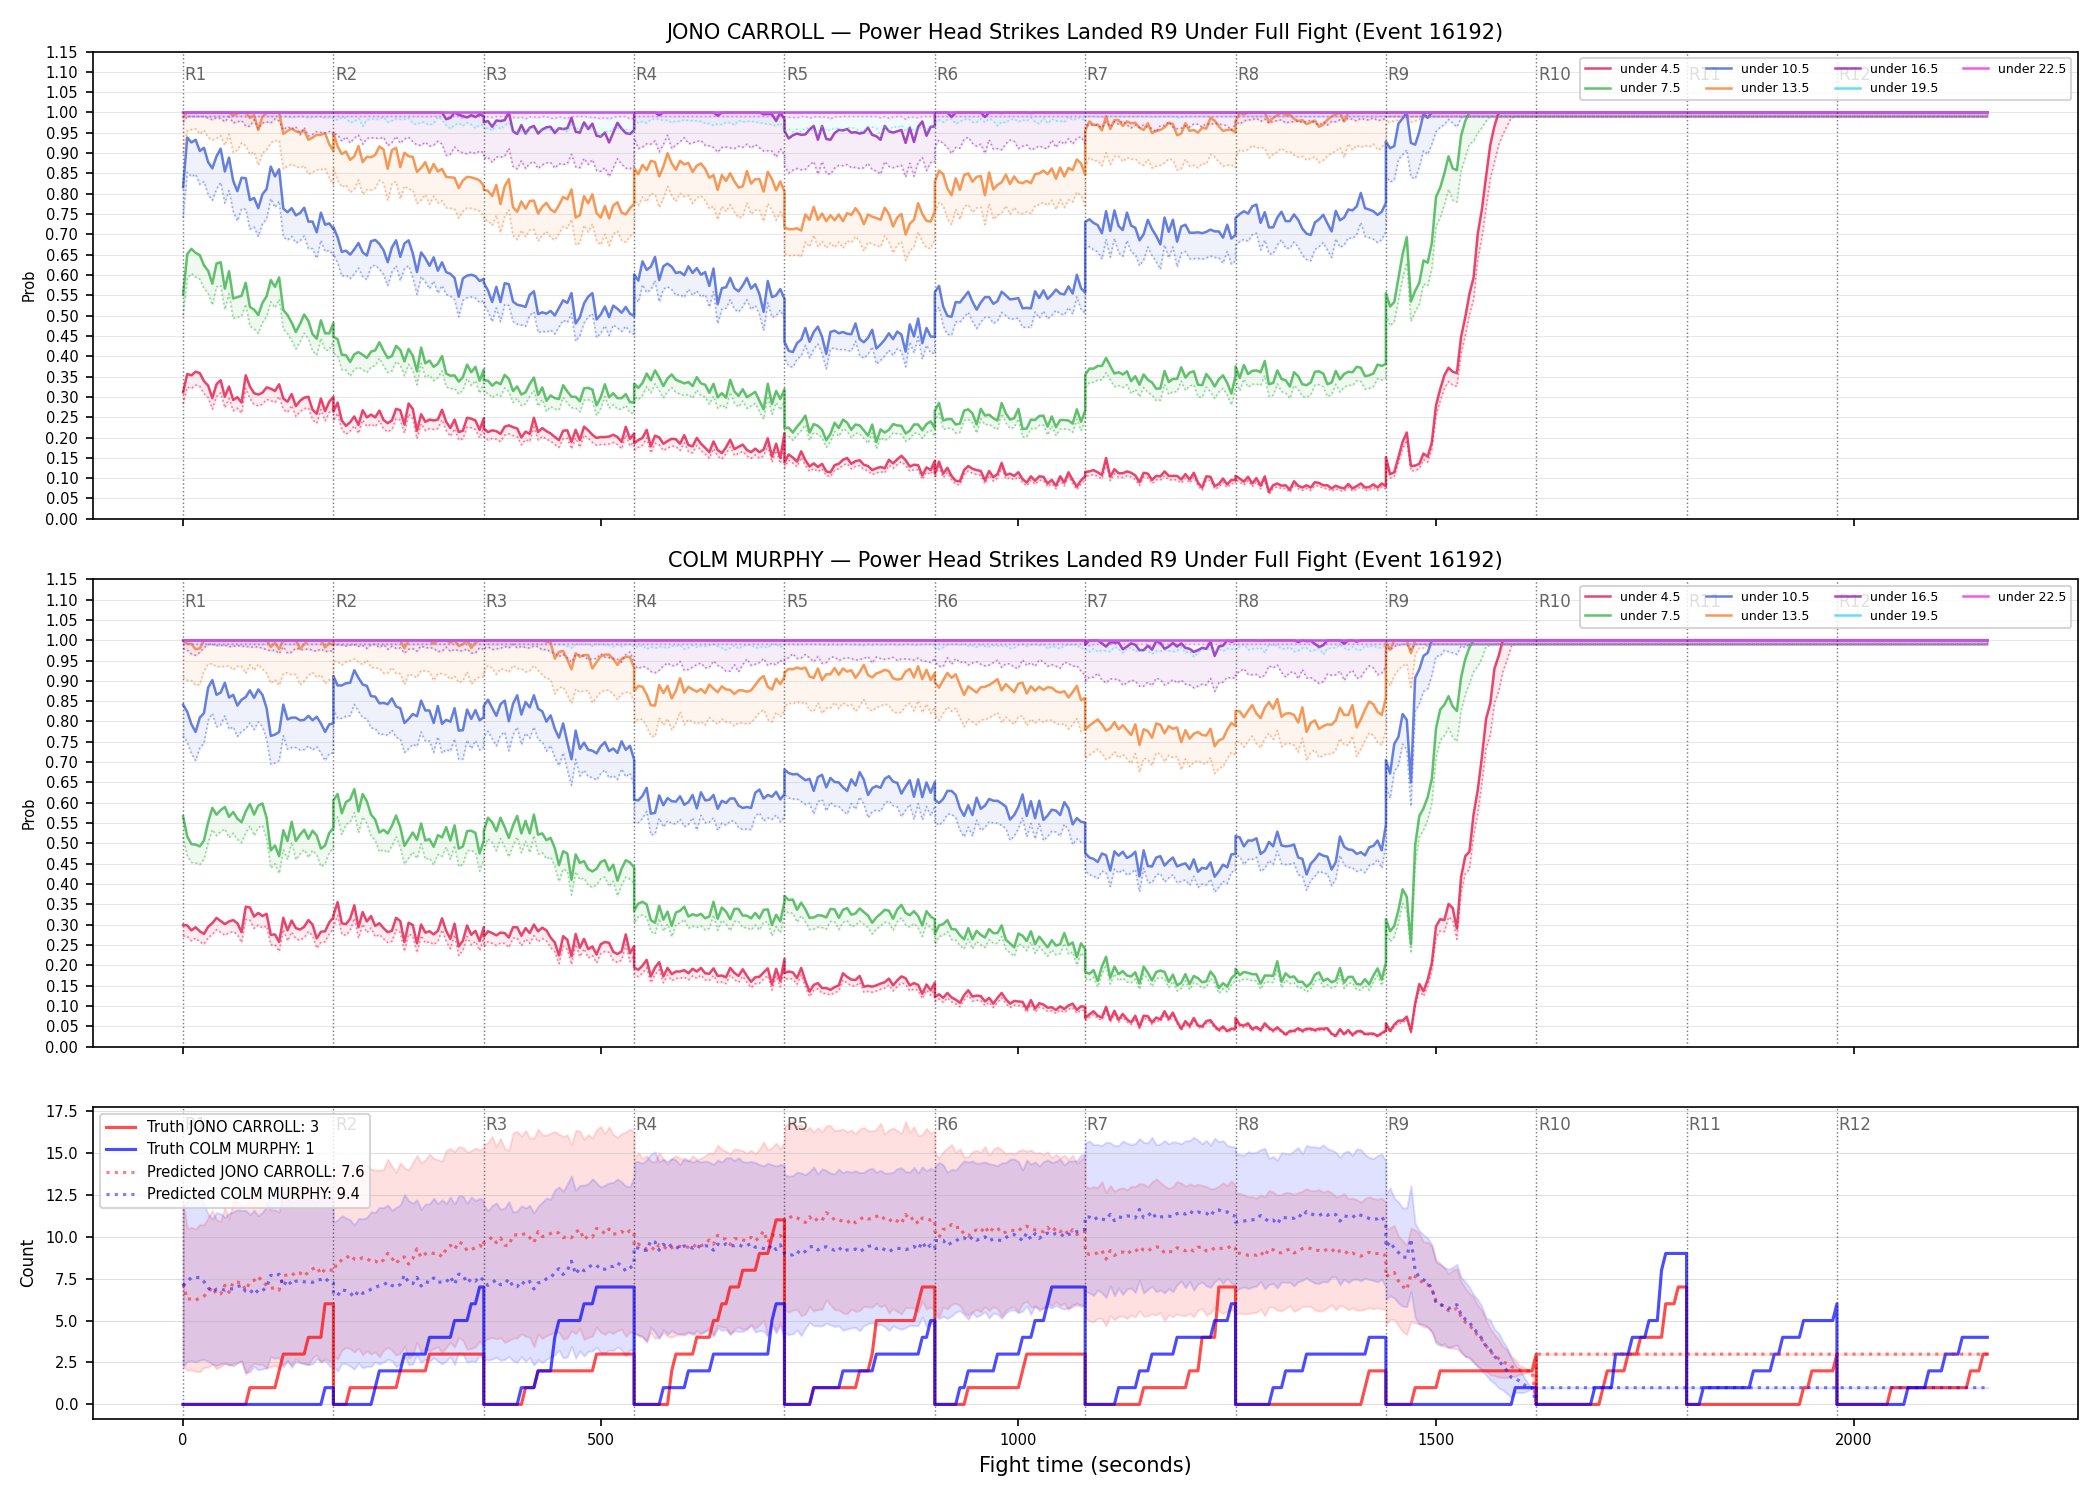Click R11 round marker in the Count chart
Image resolution: width=2100 pixels, height=1500 pixels.
tap(1705, 1124)
